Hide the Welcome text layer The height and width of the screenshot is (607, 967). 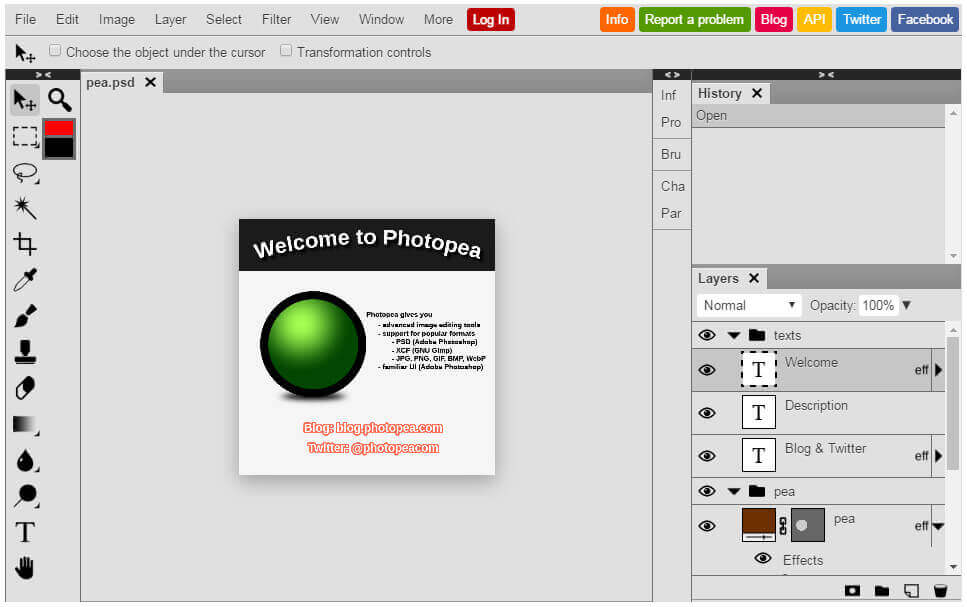707,370
